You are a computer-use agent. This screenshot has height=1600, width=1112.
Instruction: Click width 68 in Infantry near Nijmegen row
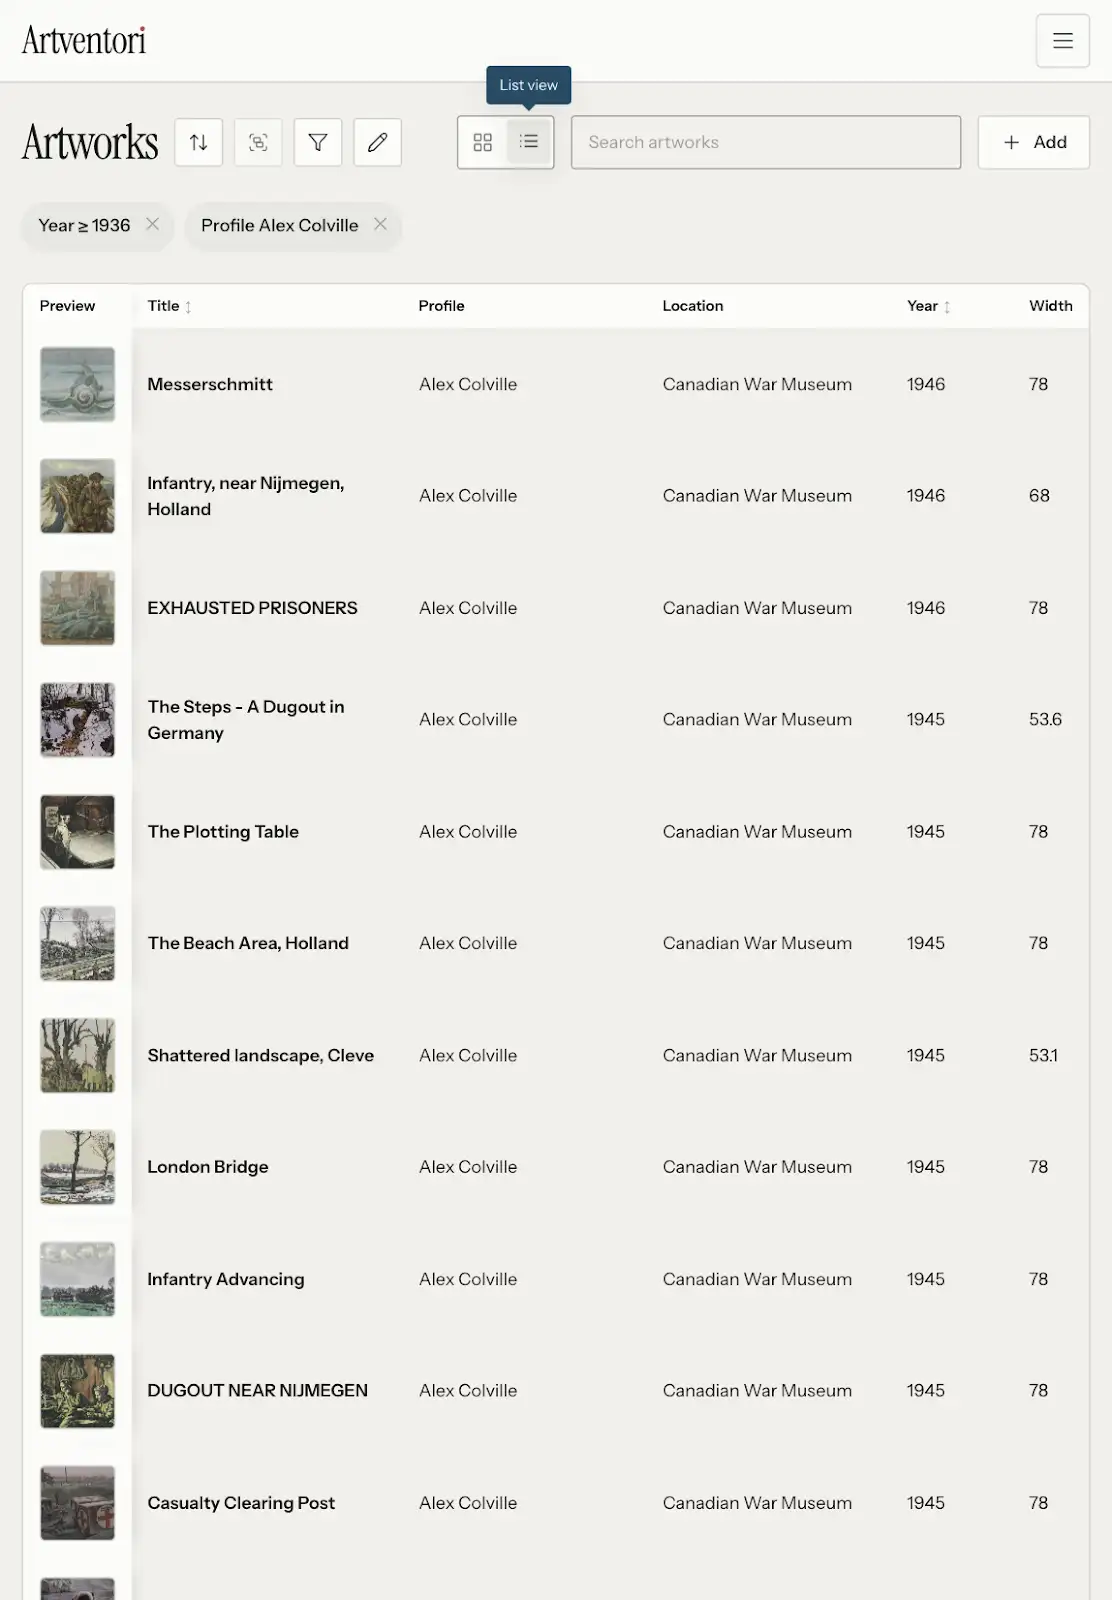click(x=1039, y=496)
